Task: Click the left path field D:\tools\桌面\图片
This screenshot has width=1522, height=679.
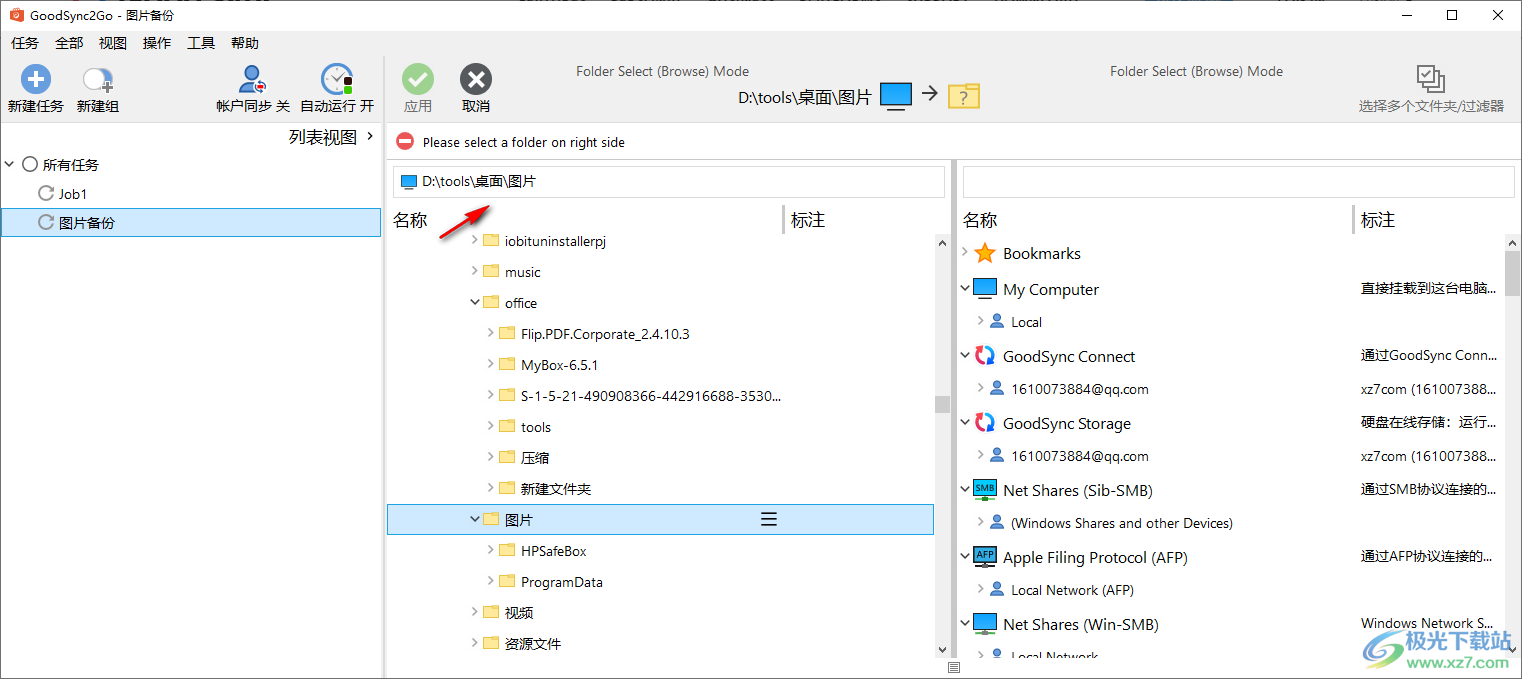Action: click(669, 182)
